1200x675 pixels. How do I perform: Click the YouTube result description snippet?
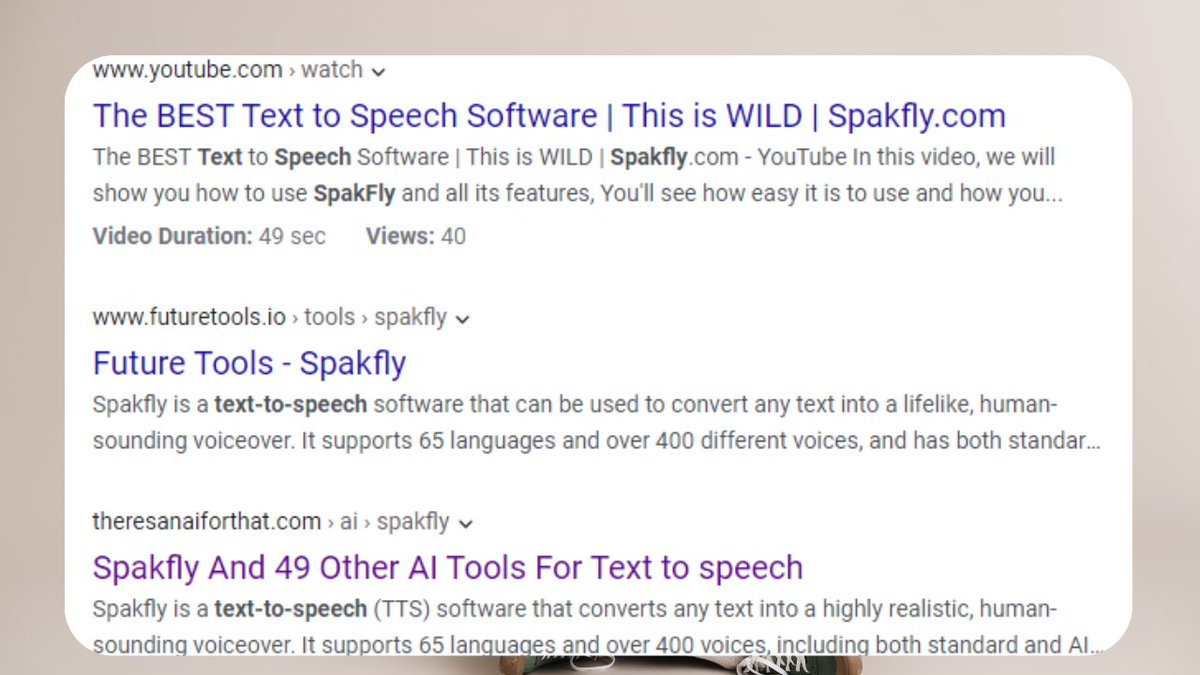coord(577,175)
